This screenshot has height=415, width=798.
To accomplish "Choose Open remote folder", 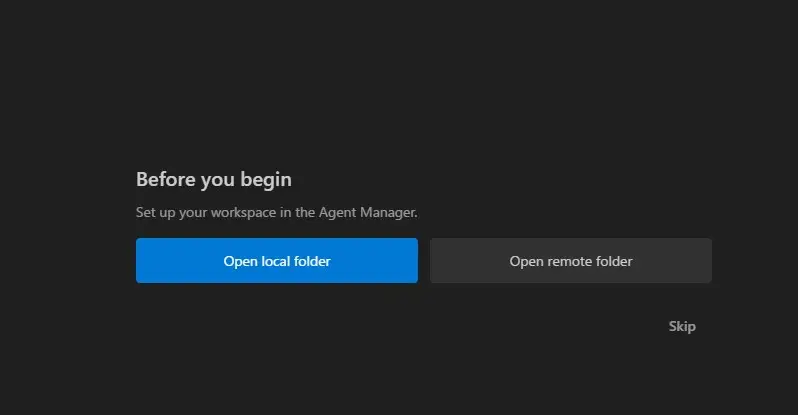I will click(x=571, y=261).
